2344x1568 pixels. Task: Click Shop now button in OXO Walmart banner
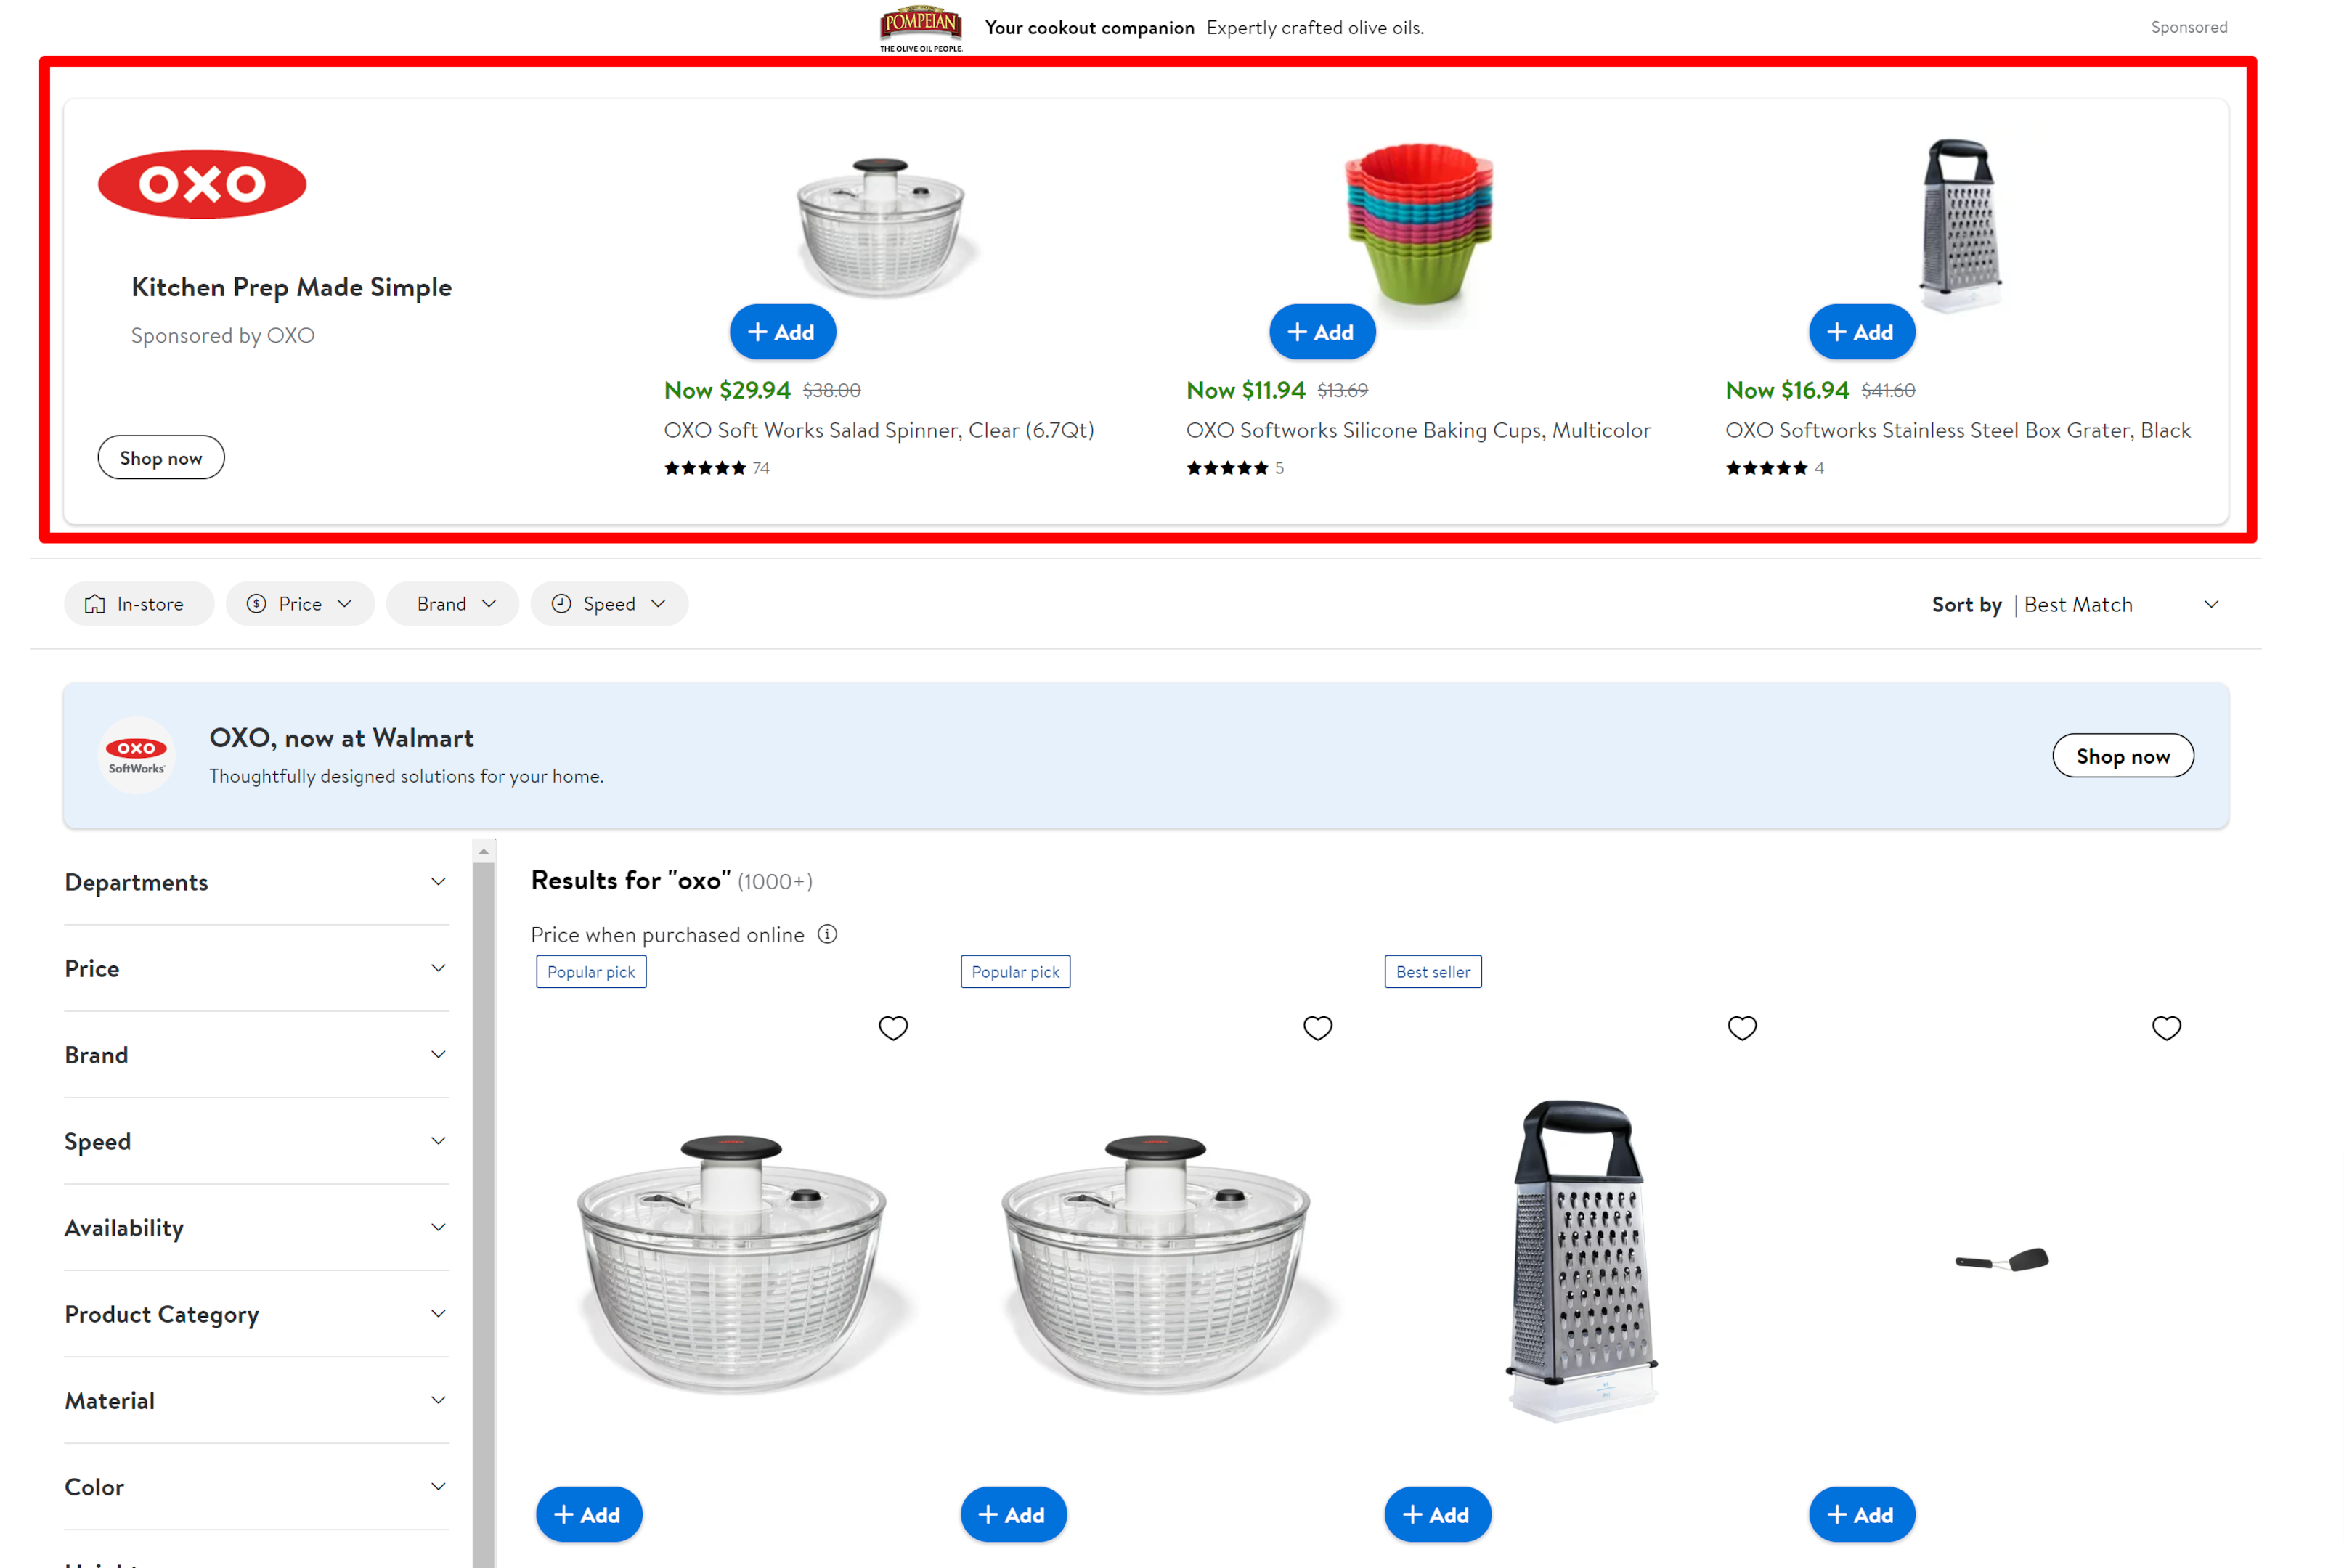[2122, 754]
